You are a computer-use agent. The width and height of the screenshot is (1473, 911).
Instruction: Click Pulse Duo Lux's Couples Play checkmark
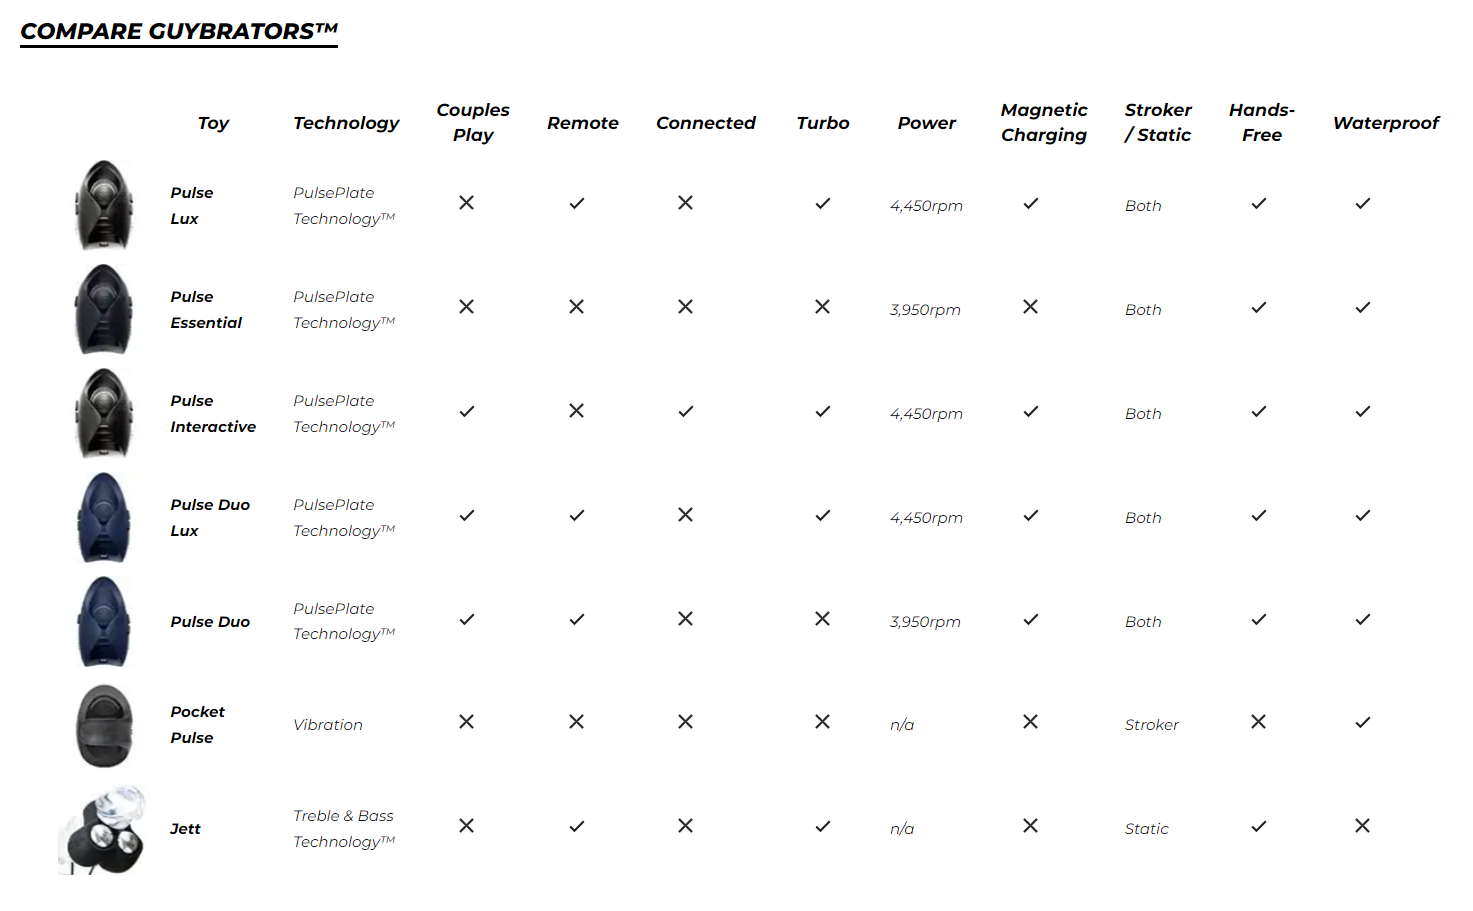pyautogui.click(x=466, y=515)
